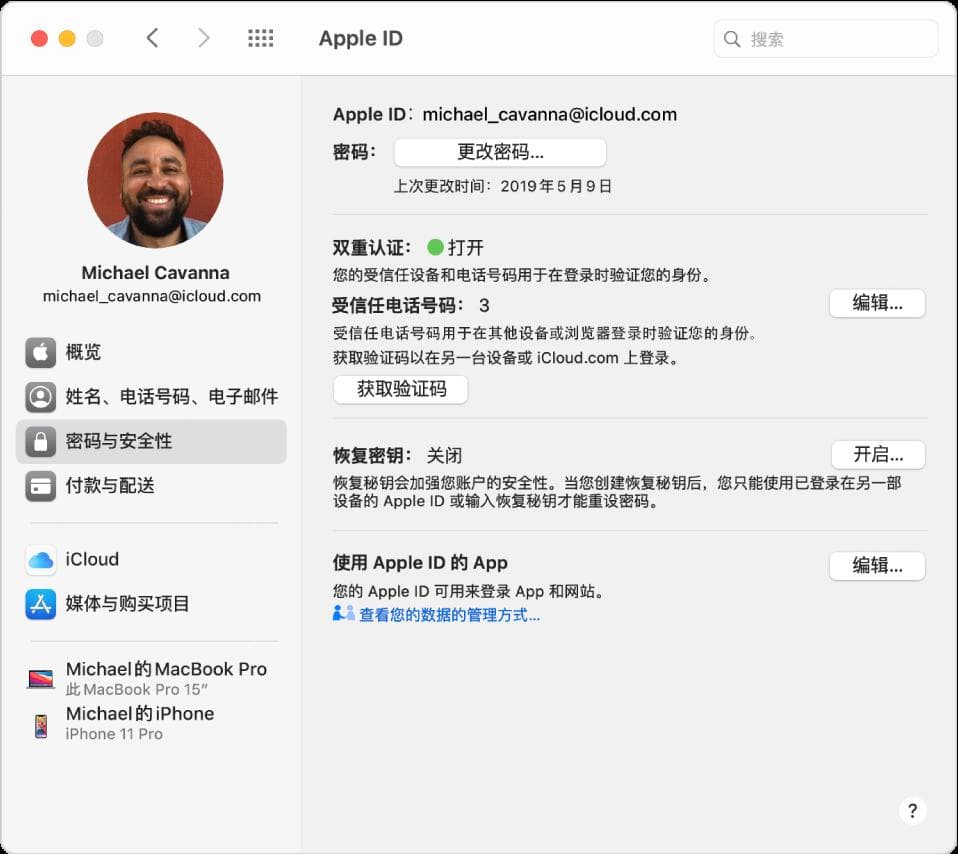Select 密码与安全性 in sidebar
Image resolution: width=958 pixels, height=854 pixels.
tap(151, 441)
